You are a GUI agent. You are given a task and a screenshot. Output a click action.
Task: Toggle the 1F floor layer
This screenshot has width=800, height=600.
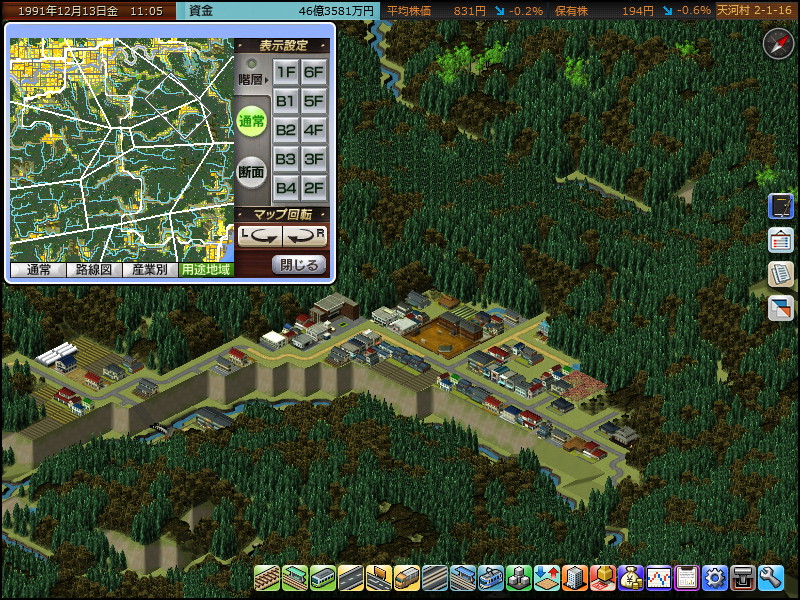click(x=286, y=71)
